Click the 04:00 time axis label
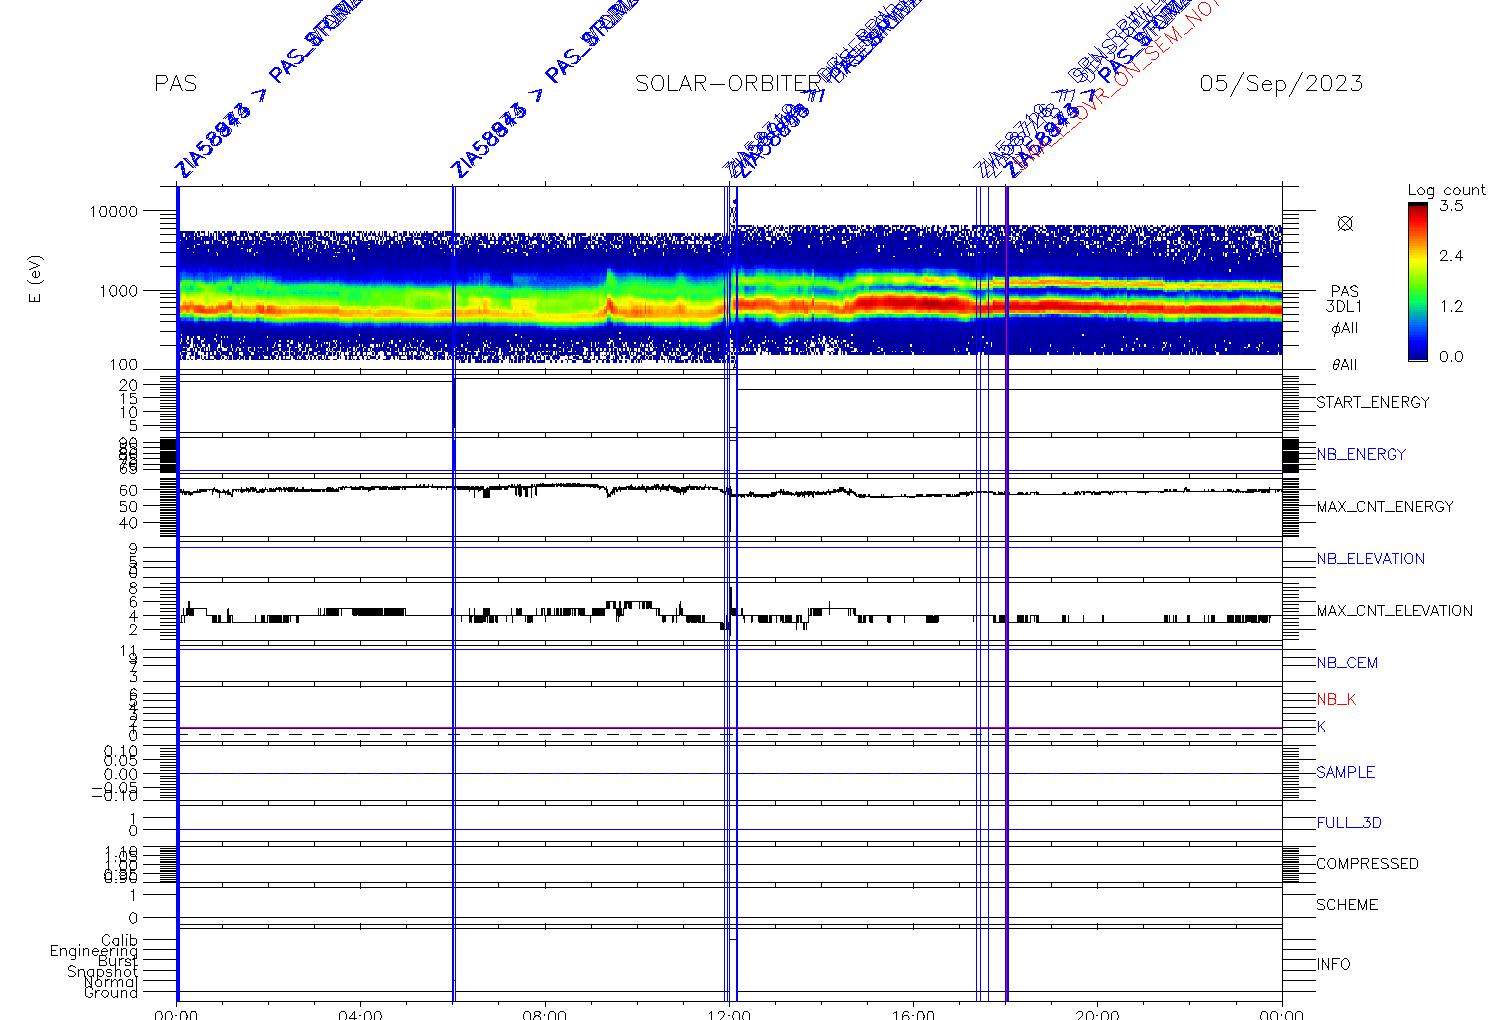 [360, 1014]
